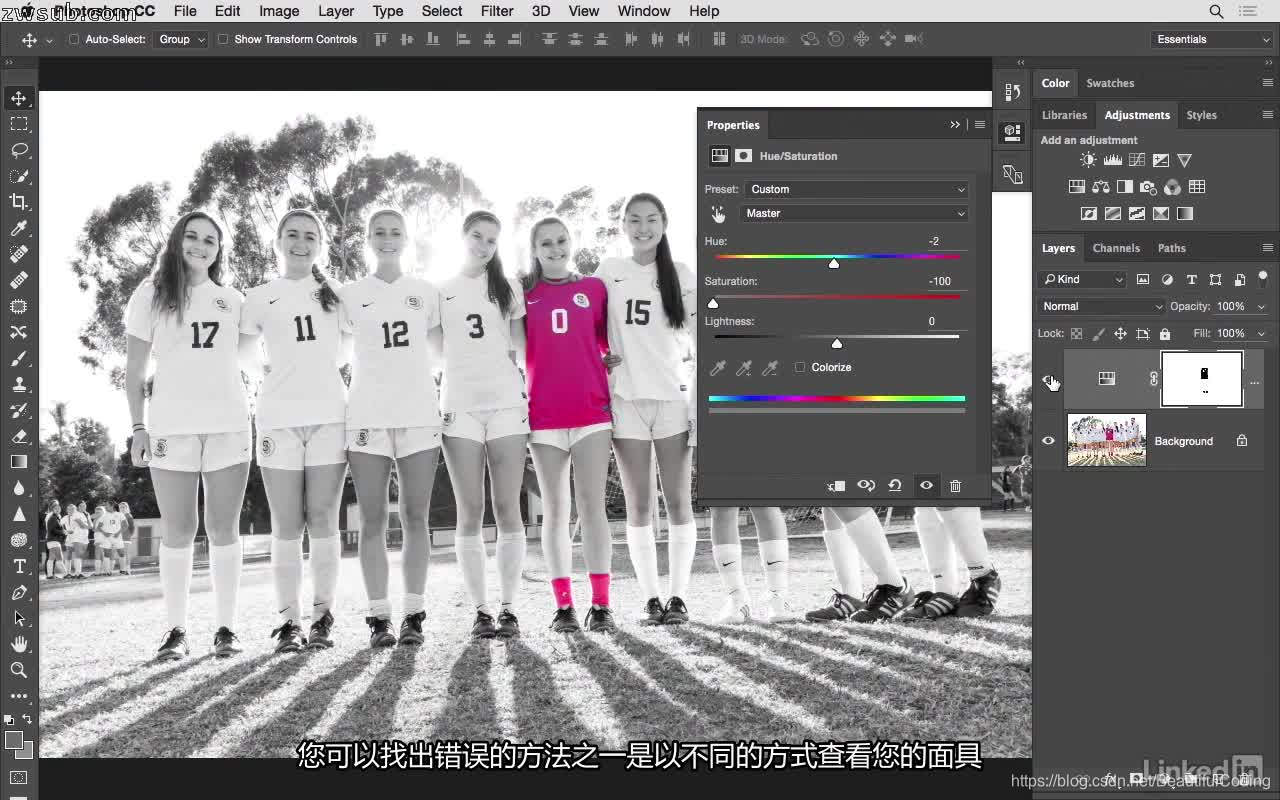
Task: Select the Eyedropper tool in the toolbar
Action: 19,228
